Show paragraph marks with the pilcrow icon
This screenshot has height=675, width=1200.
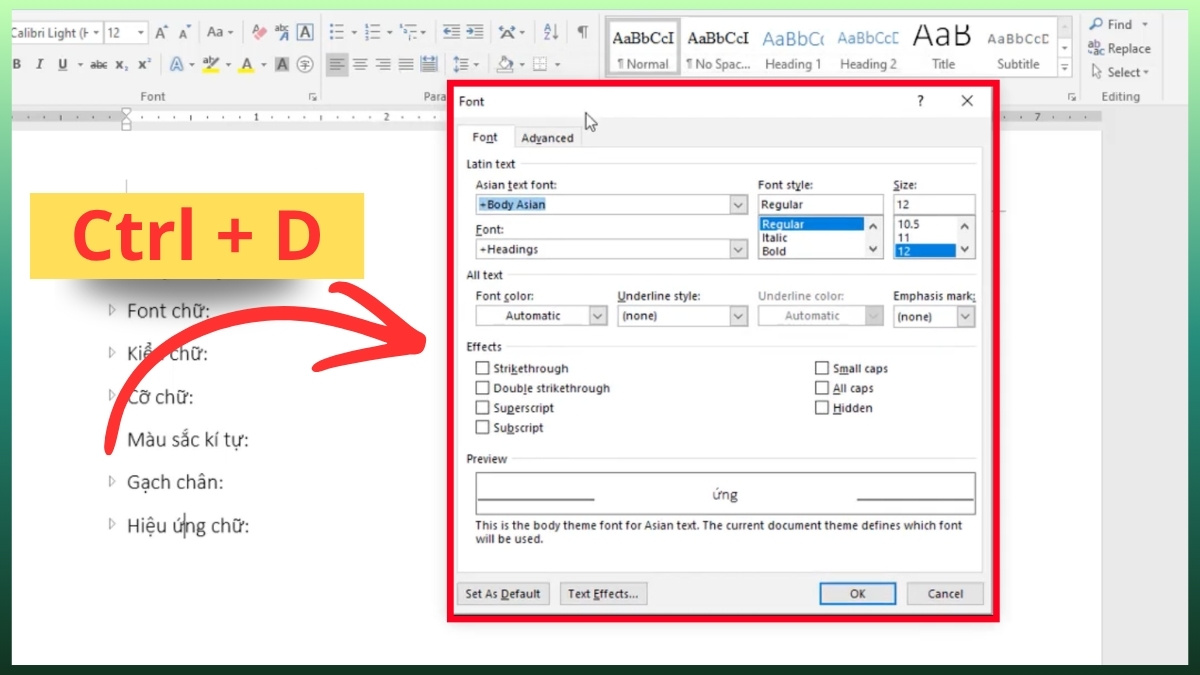pos(582,33)
